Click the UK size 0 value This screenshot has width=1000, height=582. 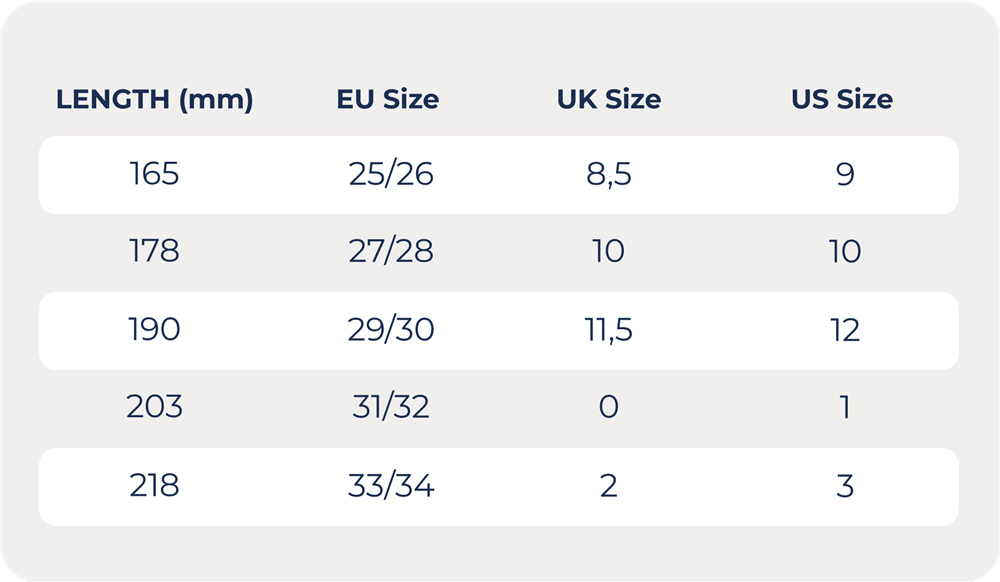pos(609,407)
